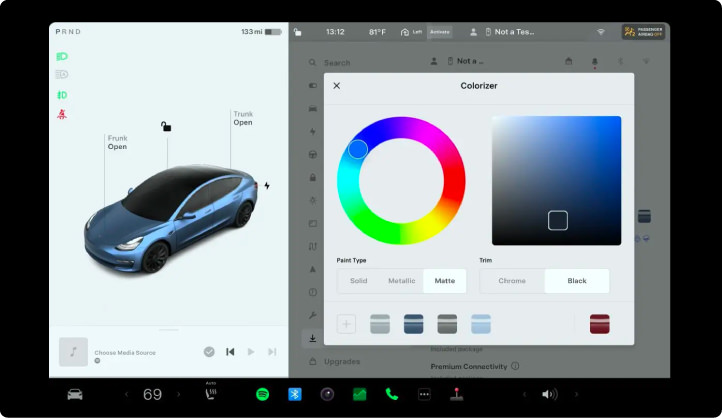Choose Chrome trim option
This screenshot has height=418, width=722.
[512, 281]
